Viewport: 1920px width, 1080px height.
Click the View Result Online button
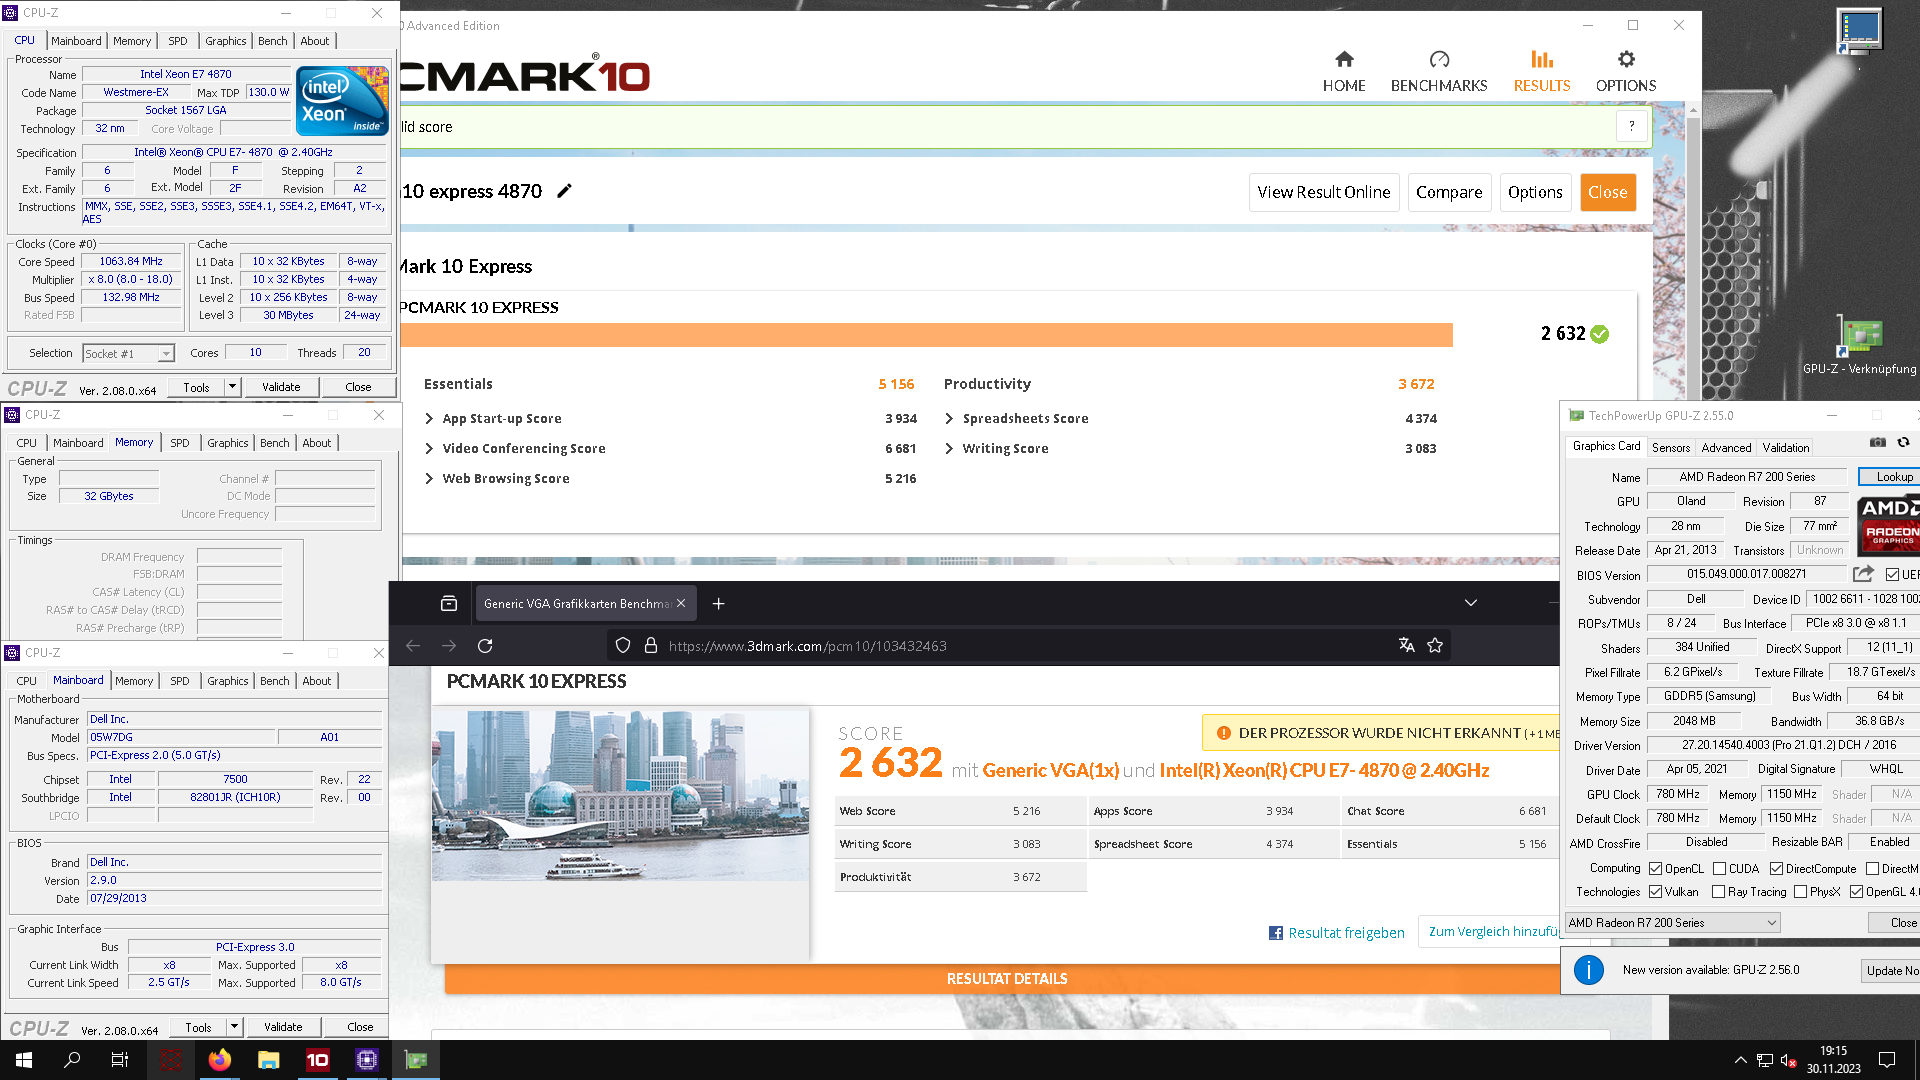[1323, 192]
